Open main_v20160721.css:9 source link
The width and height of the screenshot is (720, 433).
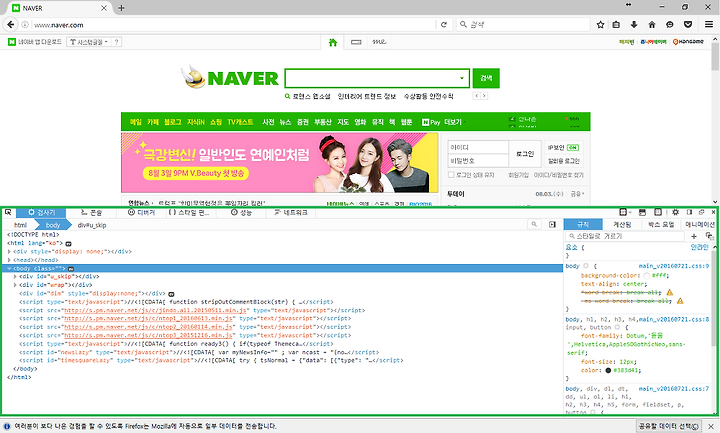pyautogui.click(x=674, y=266)
